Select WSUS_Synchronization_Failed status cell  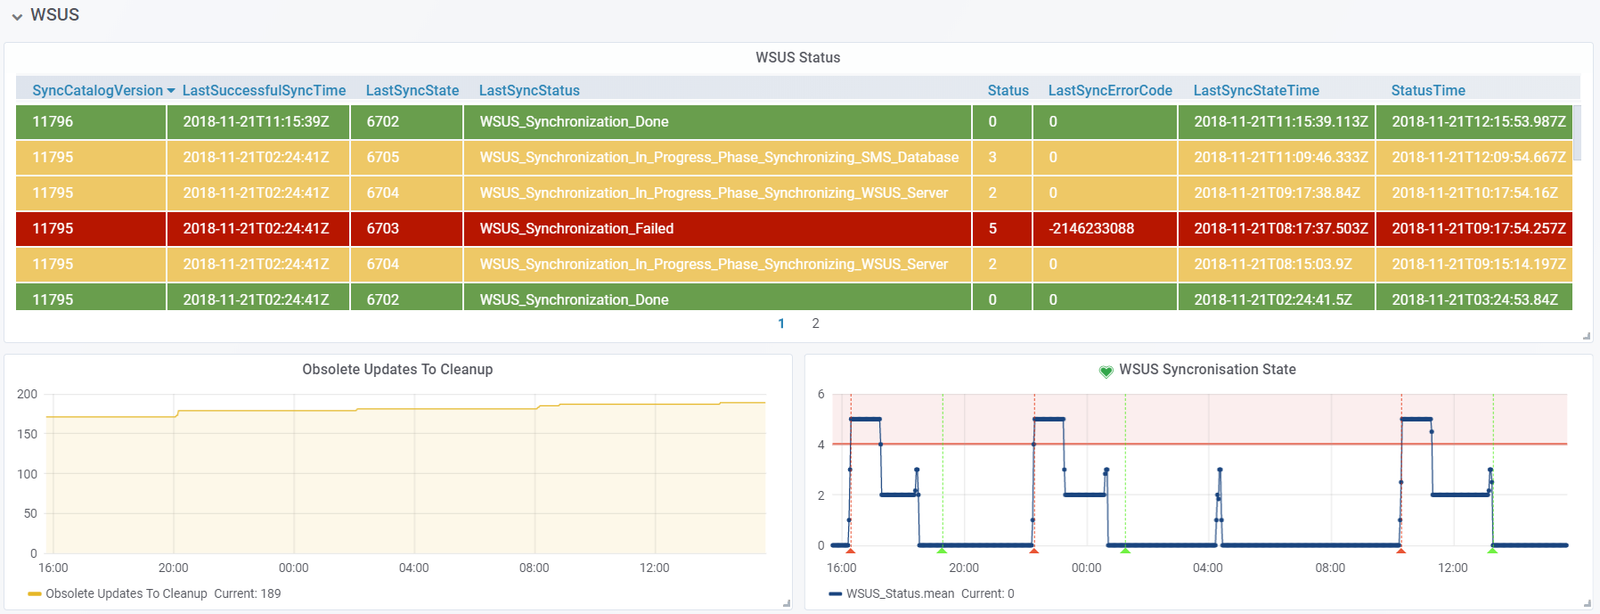[x=717, y=229]
